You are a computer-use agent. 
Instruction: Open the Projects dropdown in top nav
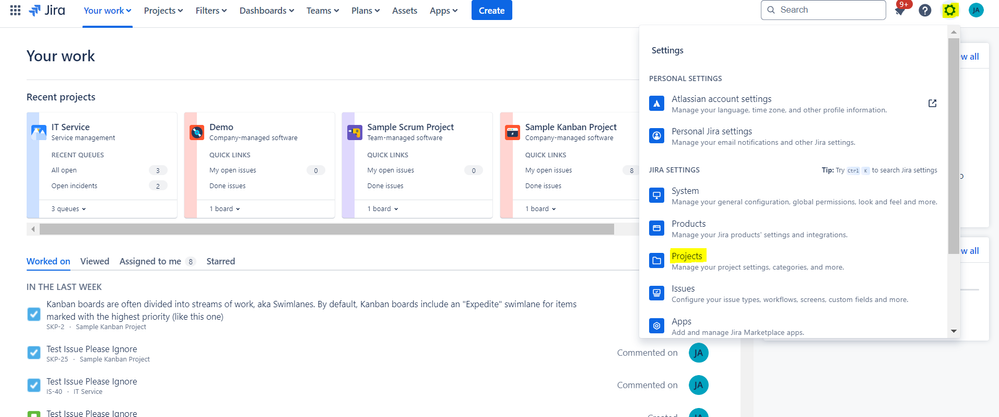pyautogui.click(x=163, y=11)
